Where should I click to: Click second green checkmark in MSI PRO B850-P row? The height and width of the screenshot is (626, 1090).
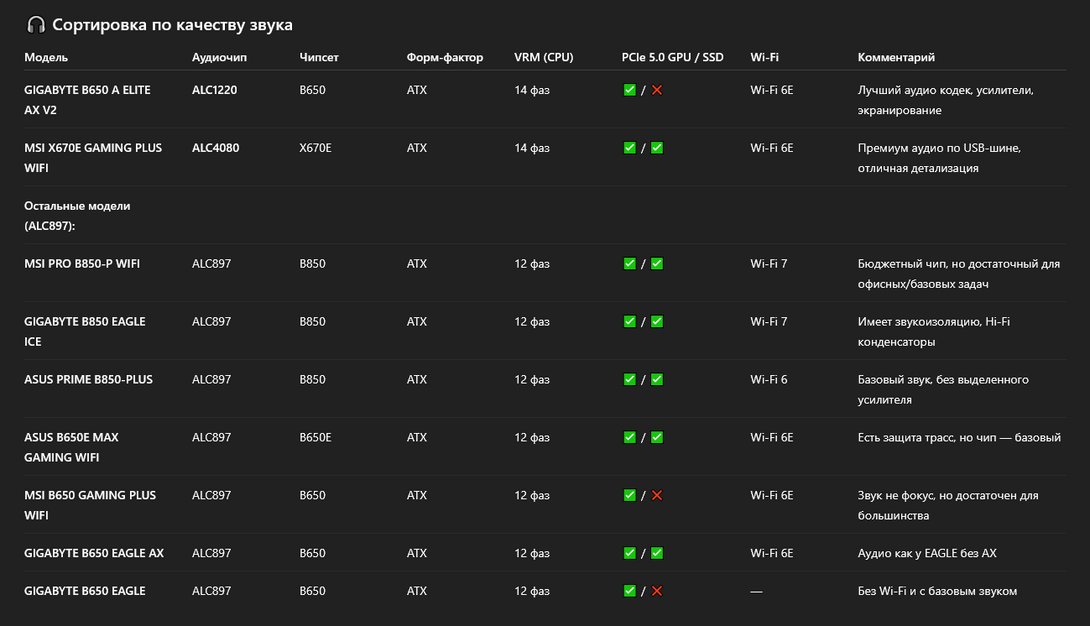click(x=657, y=264)
